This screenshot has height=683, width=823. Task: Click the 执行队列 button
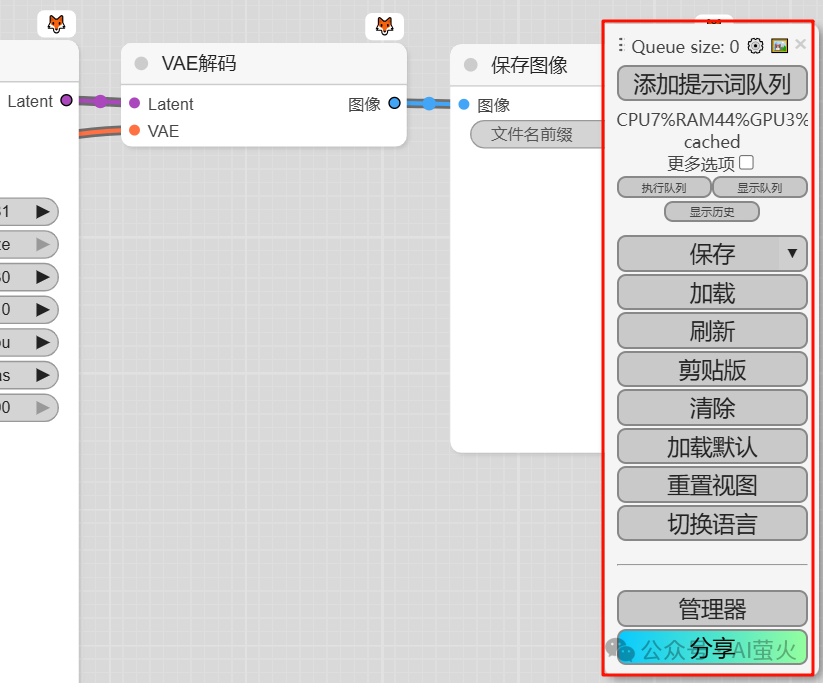tap(664, 187)
